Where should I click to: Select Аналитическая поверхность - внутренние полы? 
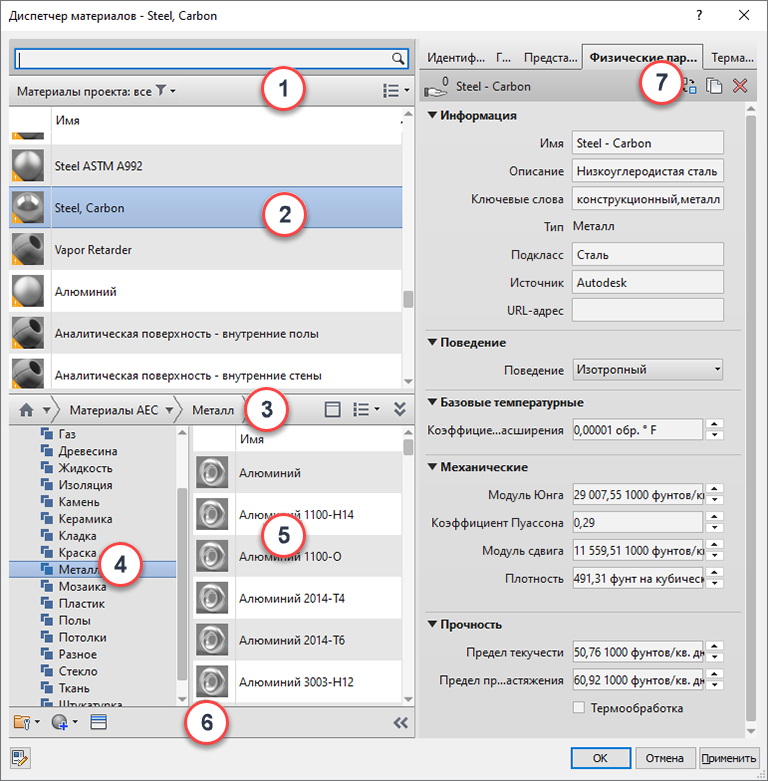[x=205, y=333]
